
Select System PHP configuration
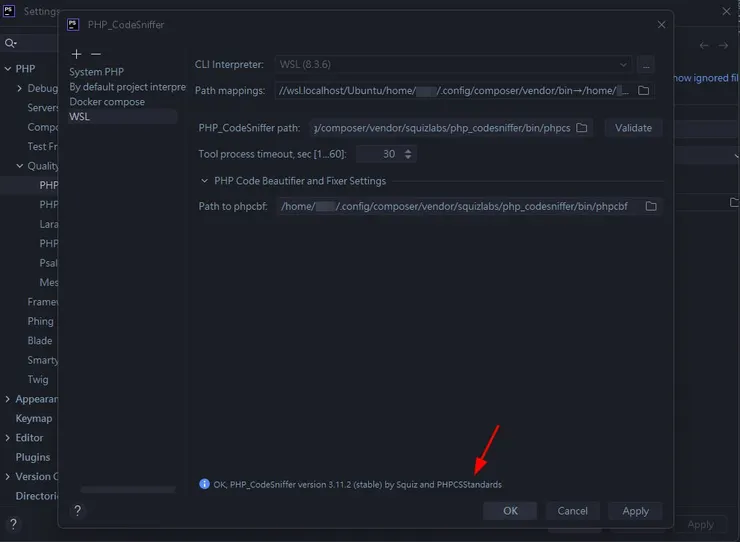click(x=99, y=72)
